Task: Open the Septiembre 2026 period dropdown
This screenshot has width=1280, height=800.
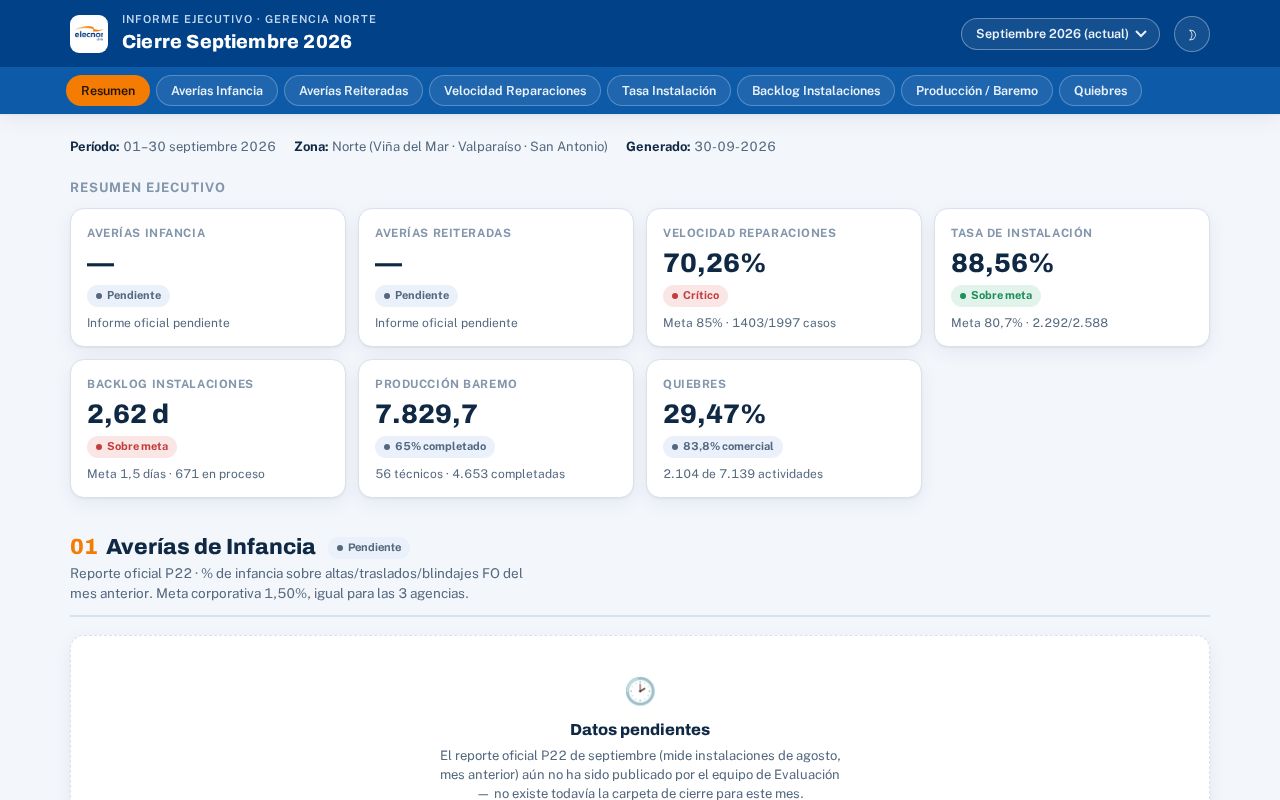Action: pos(1060,34)
